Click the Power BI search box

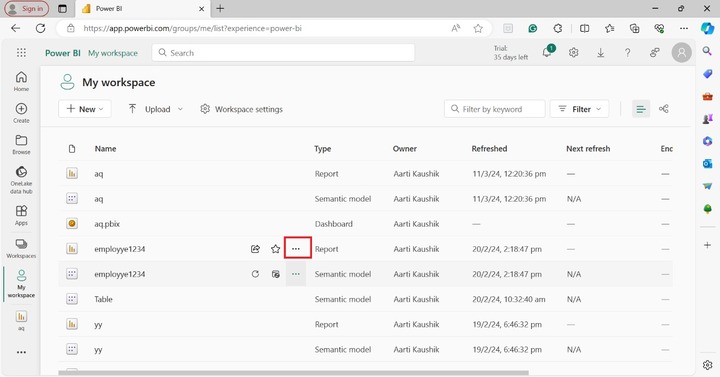pos(283,53)
